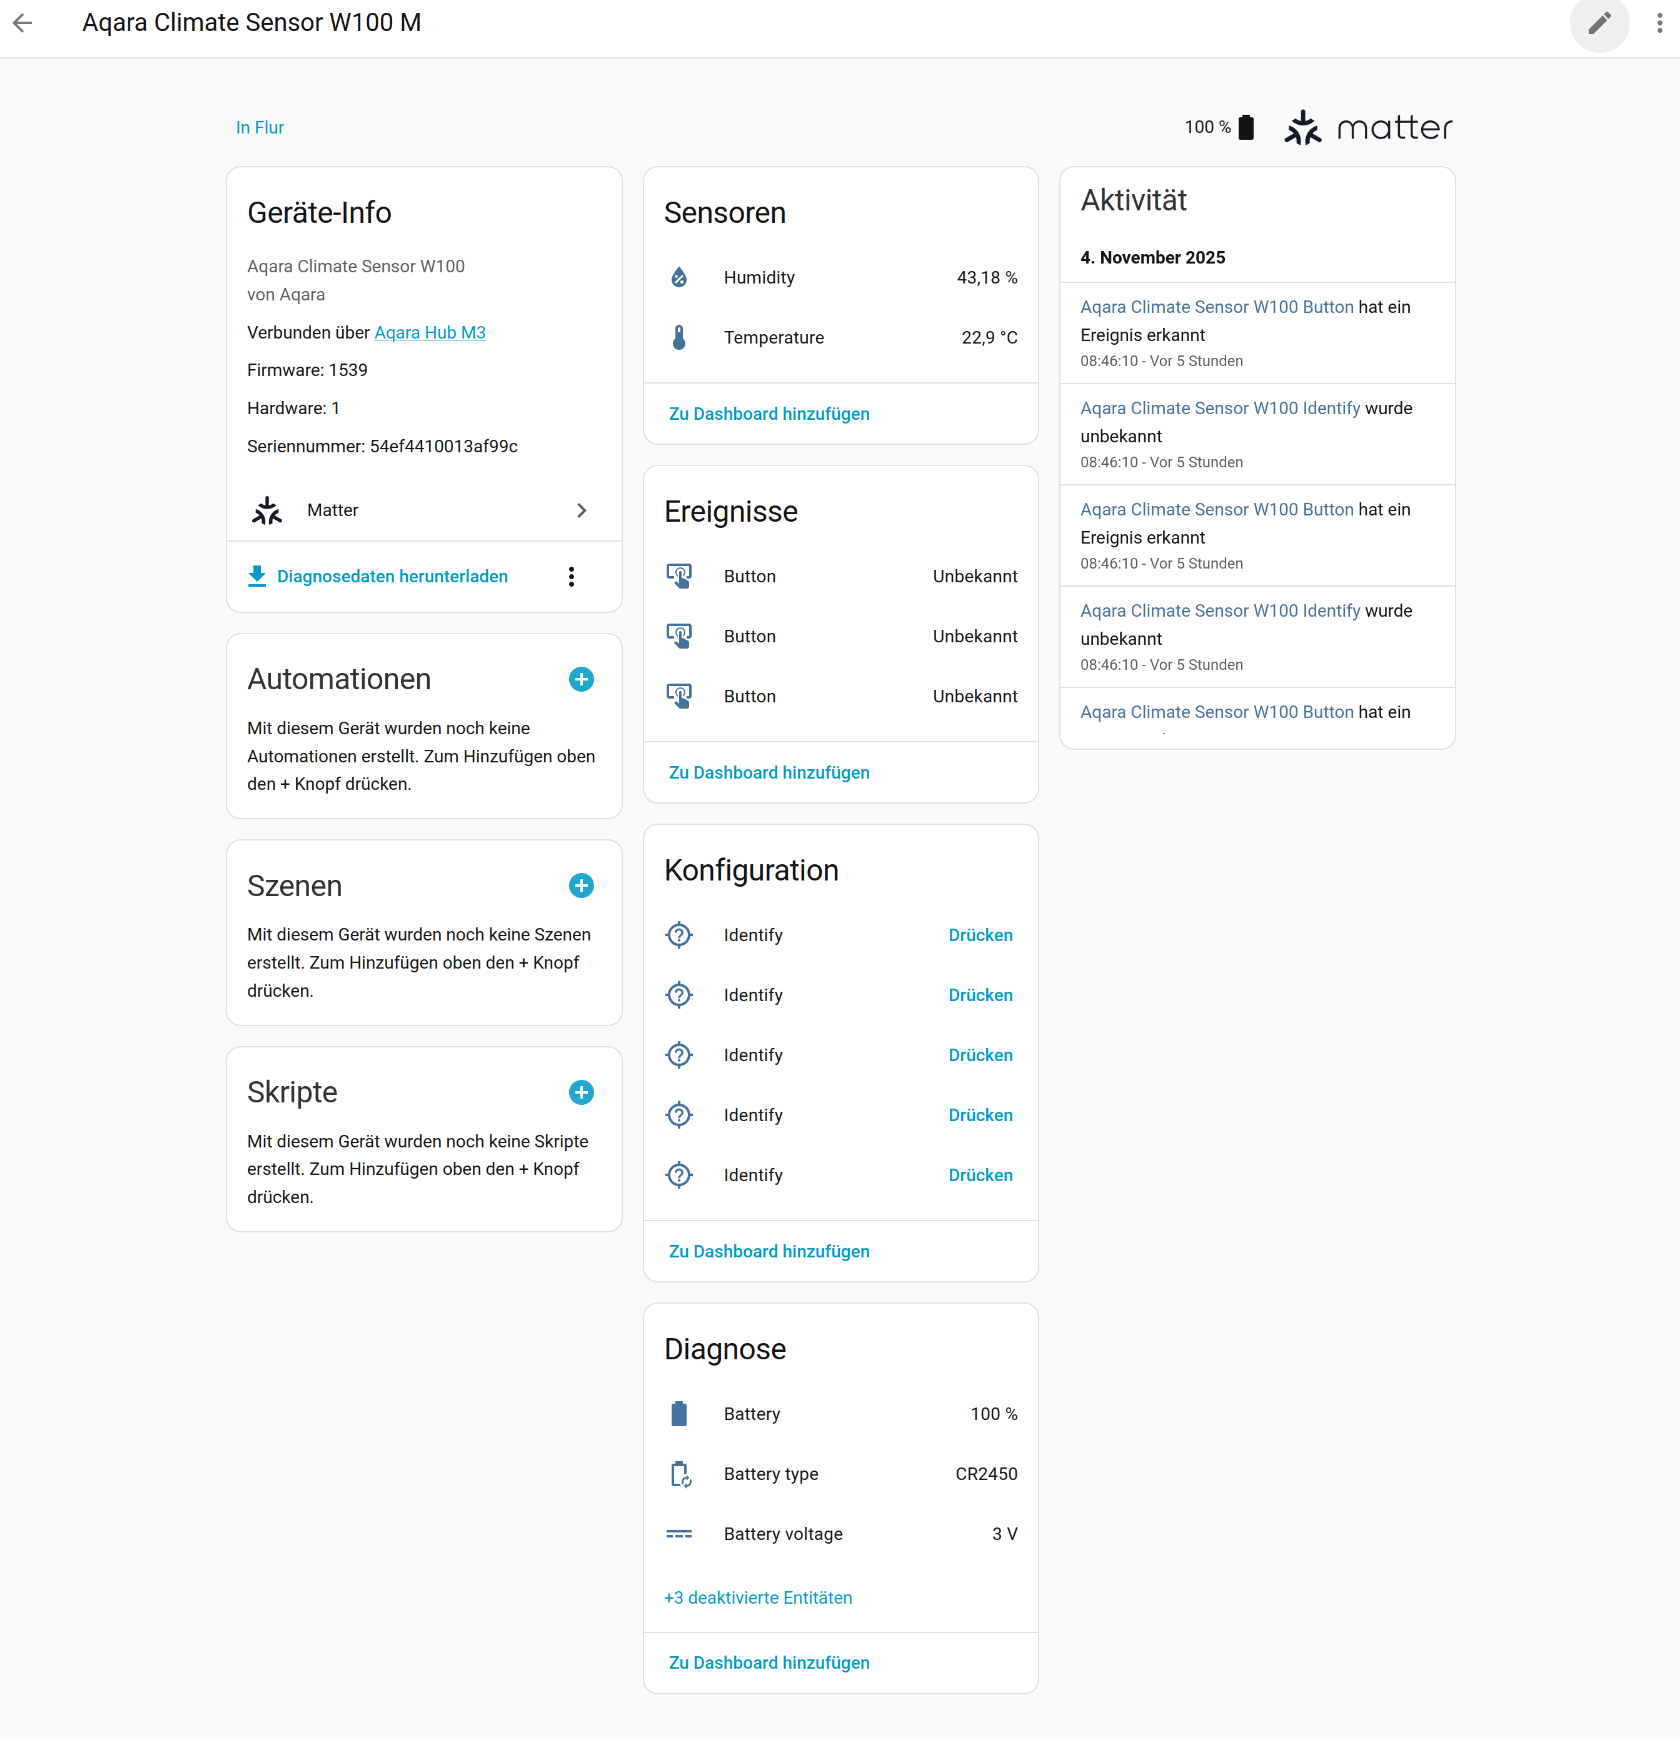Click the Matter logo in header
Screen dimensions: 1680x1739
(1368, 128)
